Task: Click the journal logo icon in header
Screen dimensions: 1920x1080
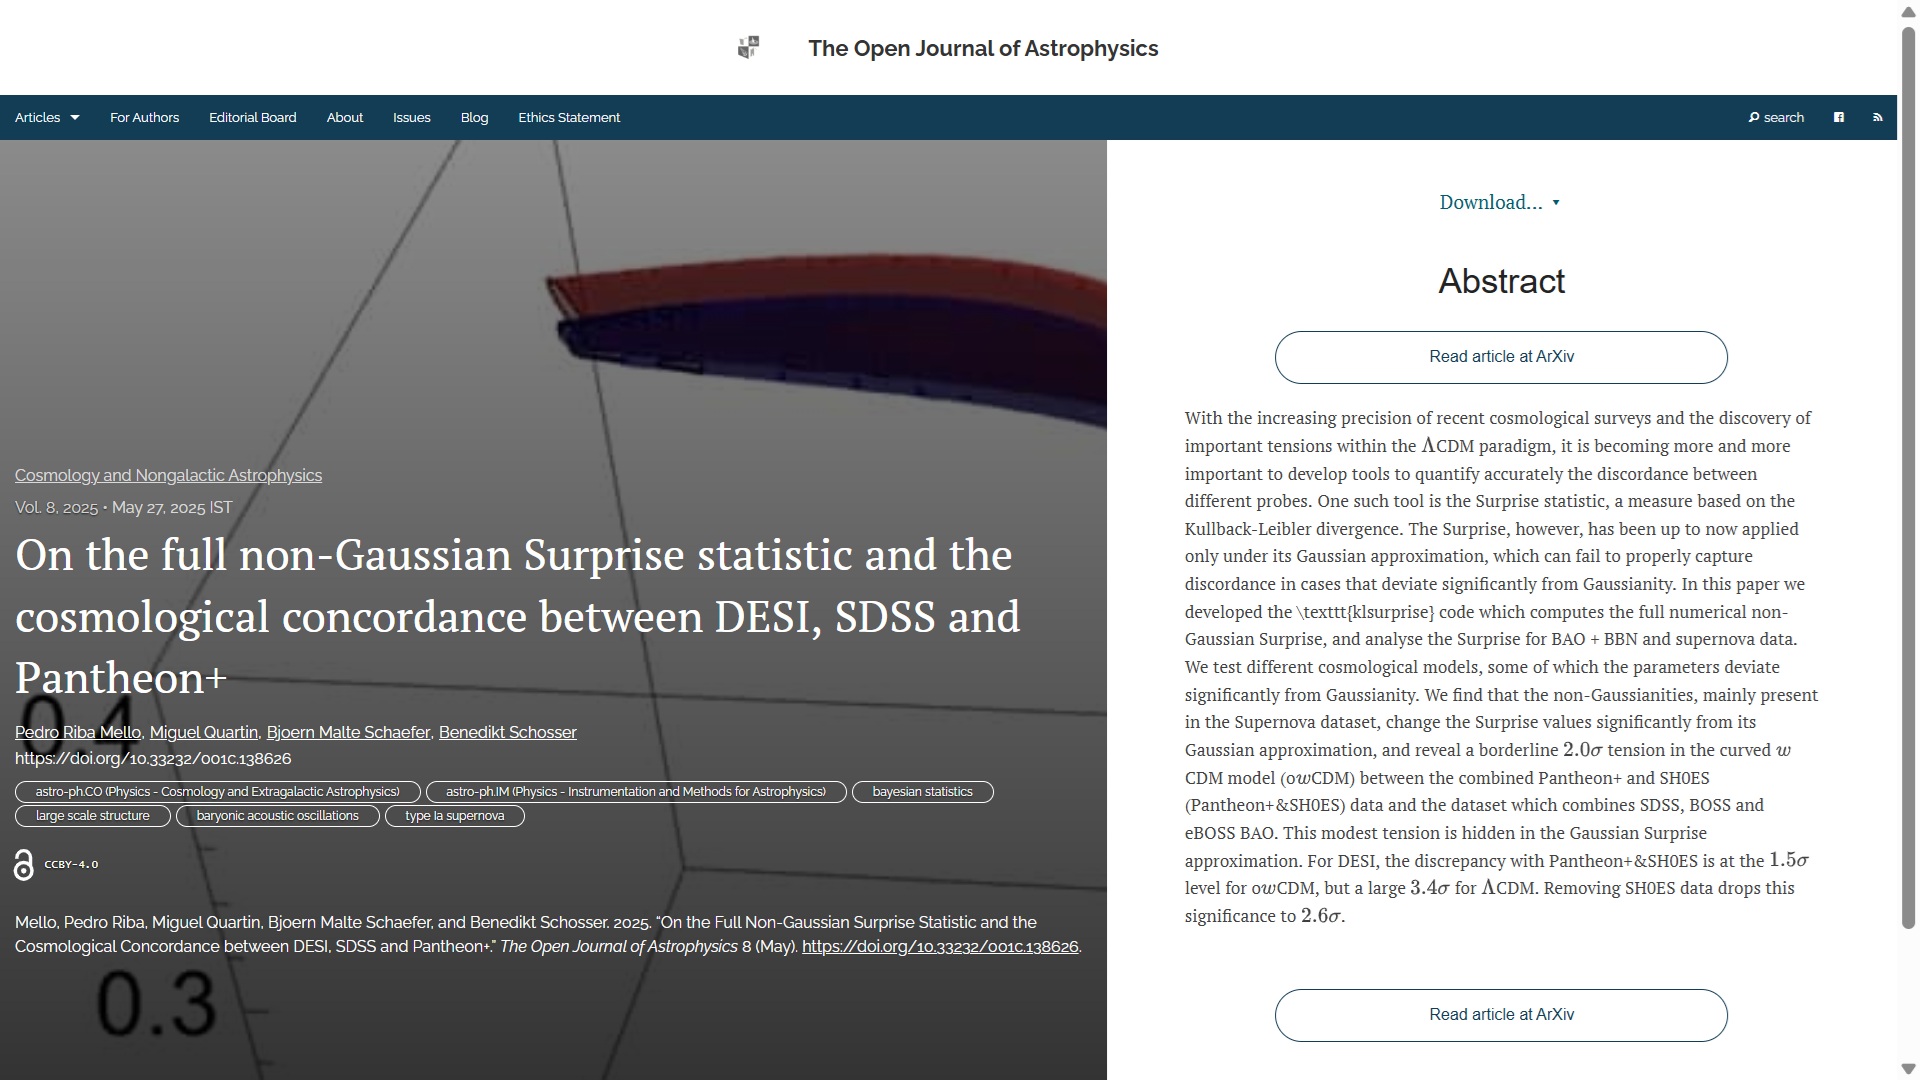Action: 748,47
